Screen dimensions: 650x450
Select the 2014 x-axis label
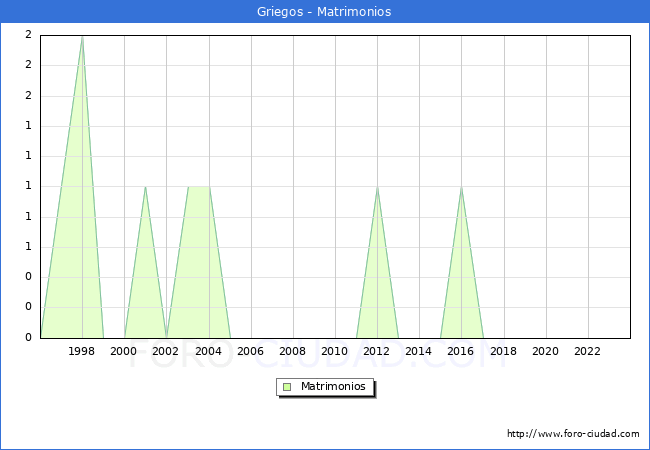tap(419, 352)
